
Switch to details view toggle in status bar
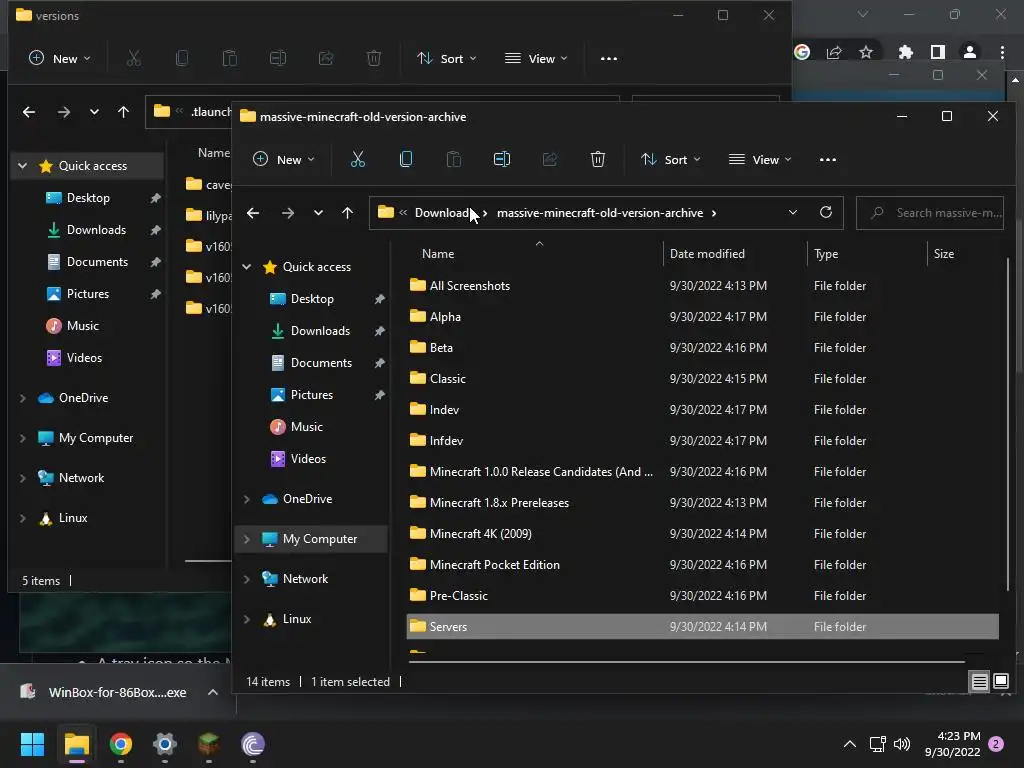coord(980,682)
